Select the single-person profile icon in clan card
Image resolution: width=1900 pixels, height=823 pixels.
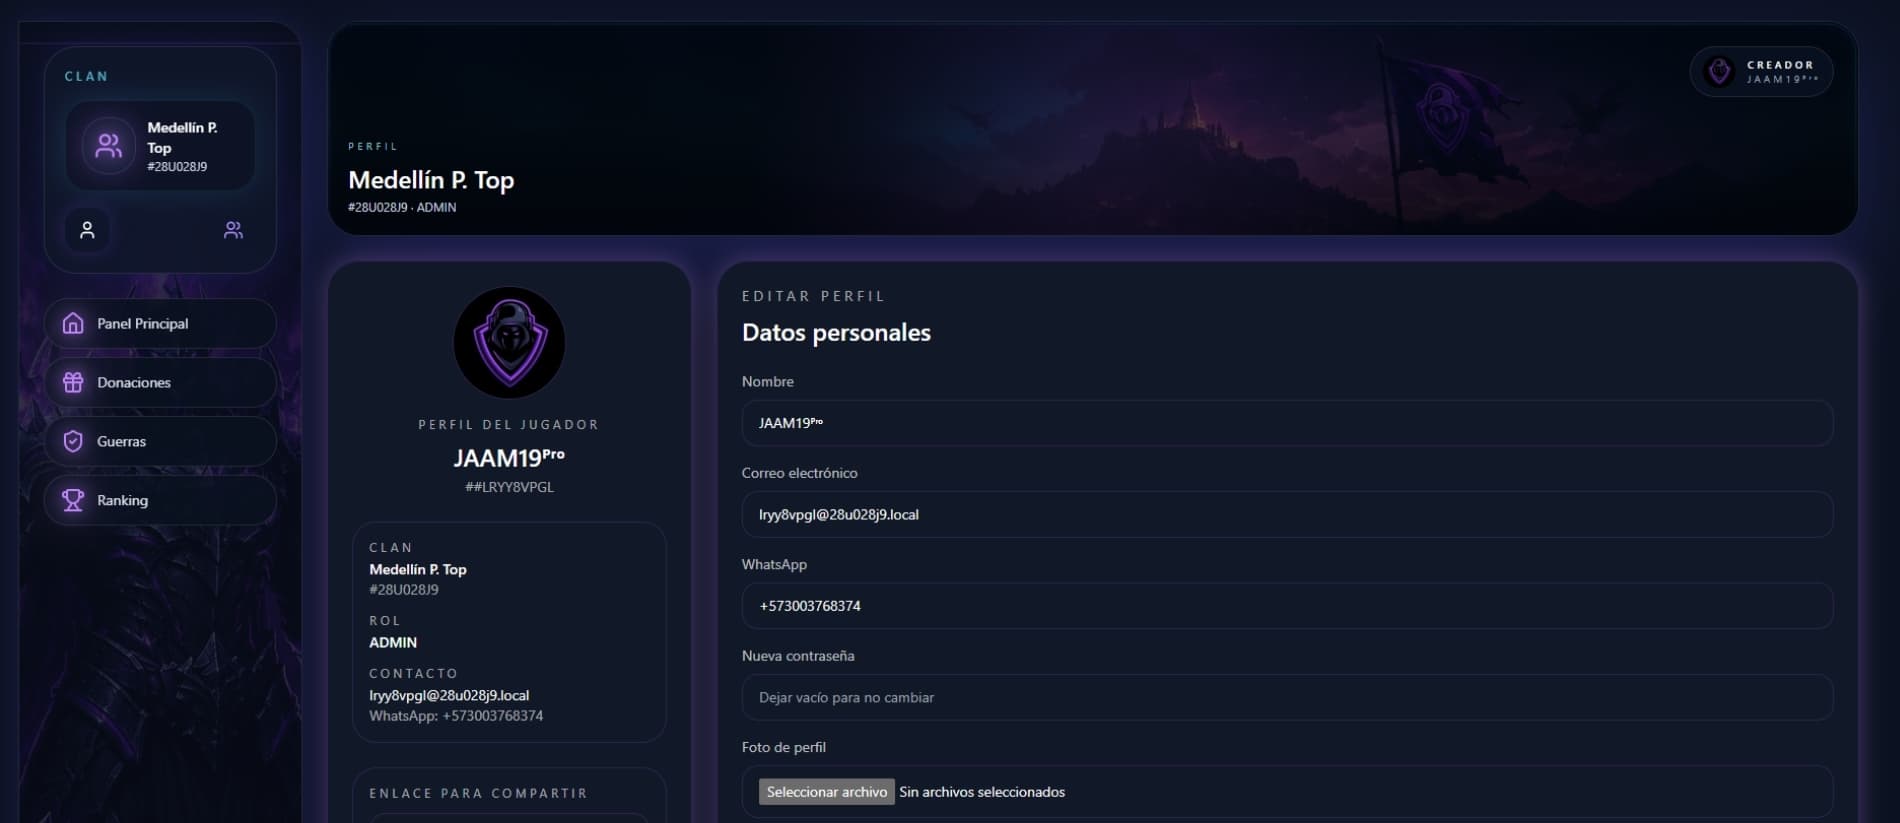(x=88, y=230)
